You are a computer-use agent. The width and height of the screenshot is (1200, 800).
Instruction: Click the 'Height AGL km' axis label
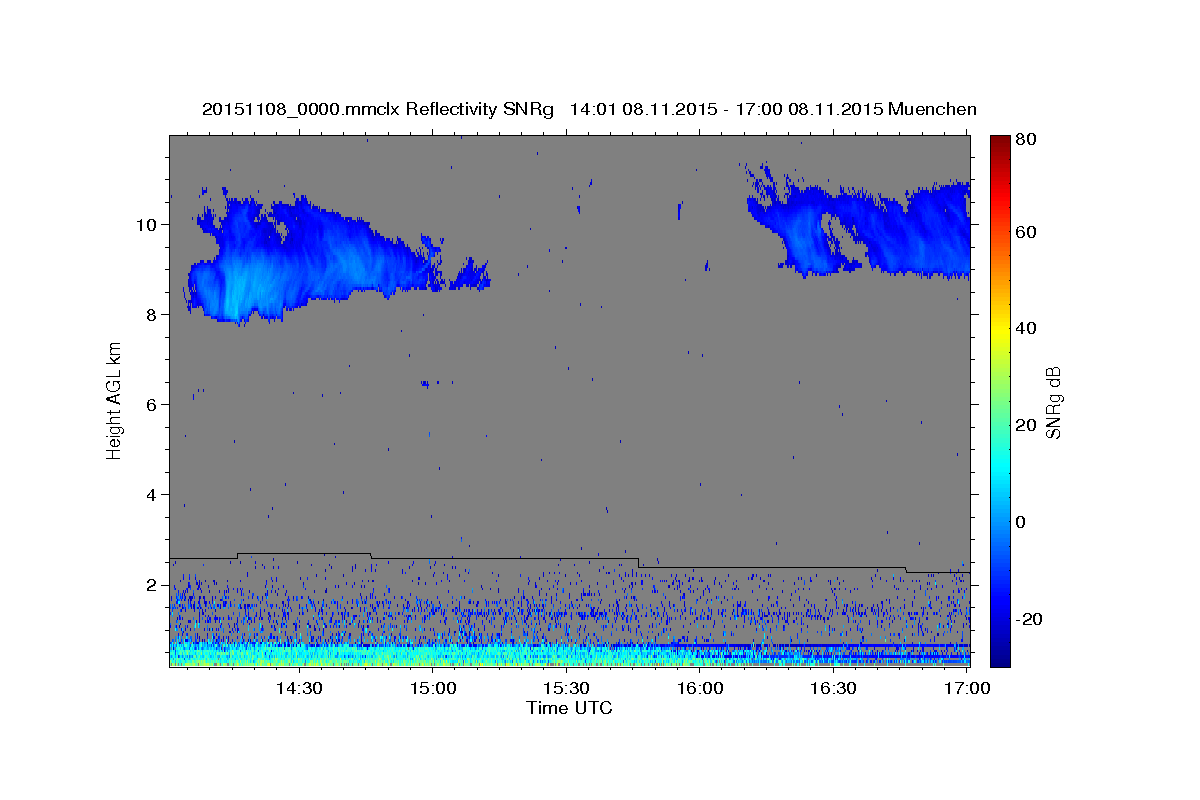[x=115, y=399]
